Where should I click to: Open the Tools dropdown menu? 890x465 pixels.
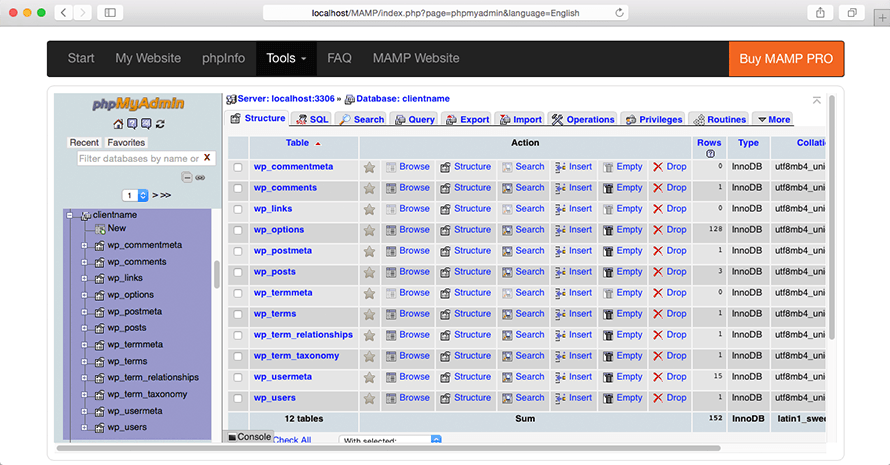click(x=286, y=58)
